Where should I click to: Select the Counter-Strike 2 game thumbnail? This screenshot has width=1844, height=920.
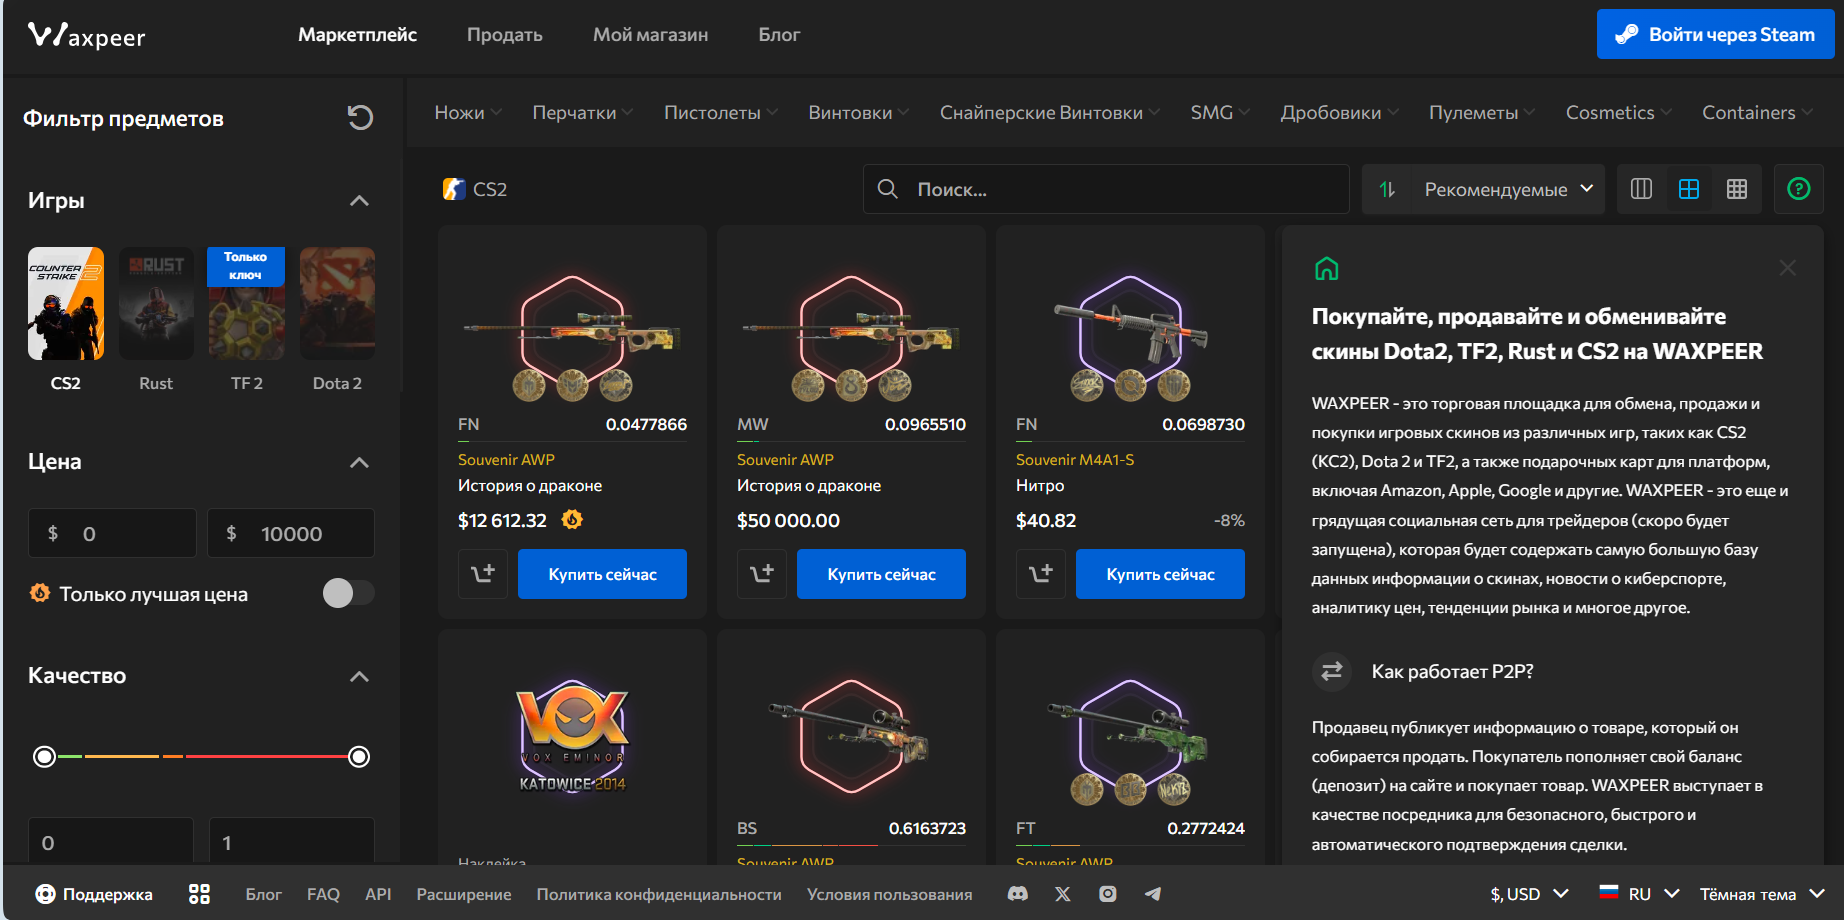(x=66, y=303)
